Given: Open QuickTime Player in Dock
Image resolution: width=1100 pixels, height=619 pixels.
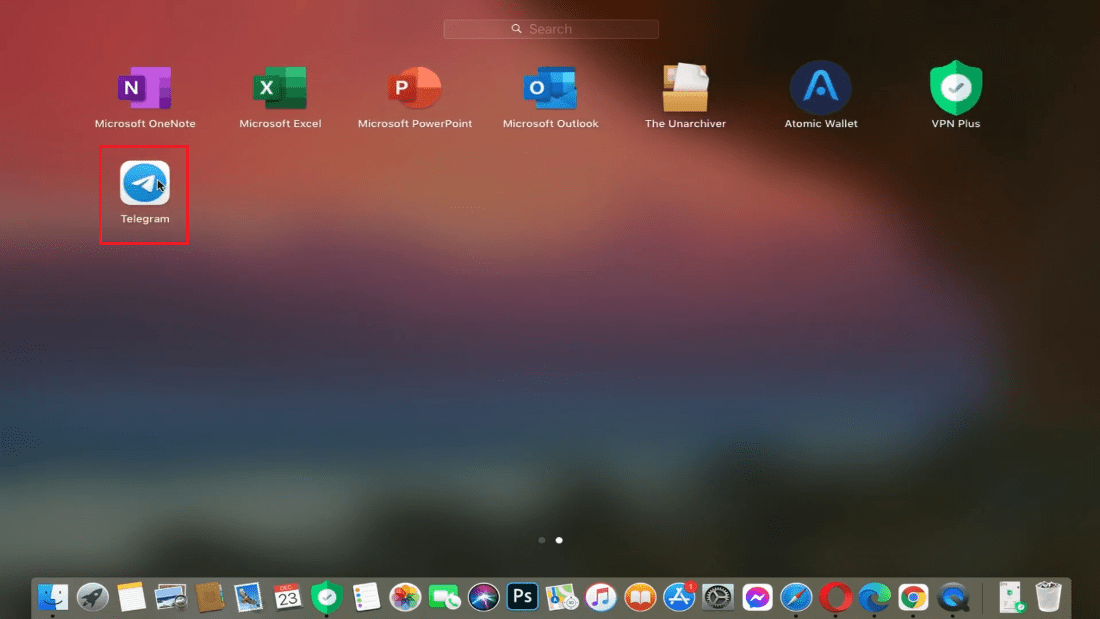Looking at the screenshot, I should 953,597.
